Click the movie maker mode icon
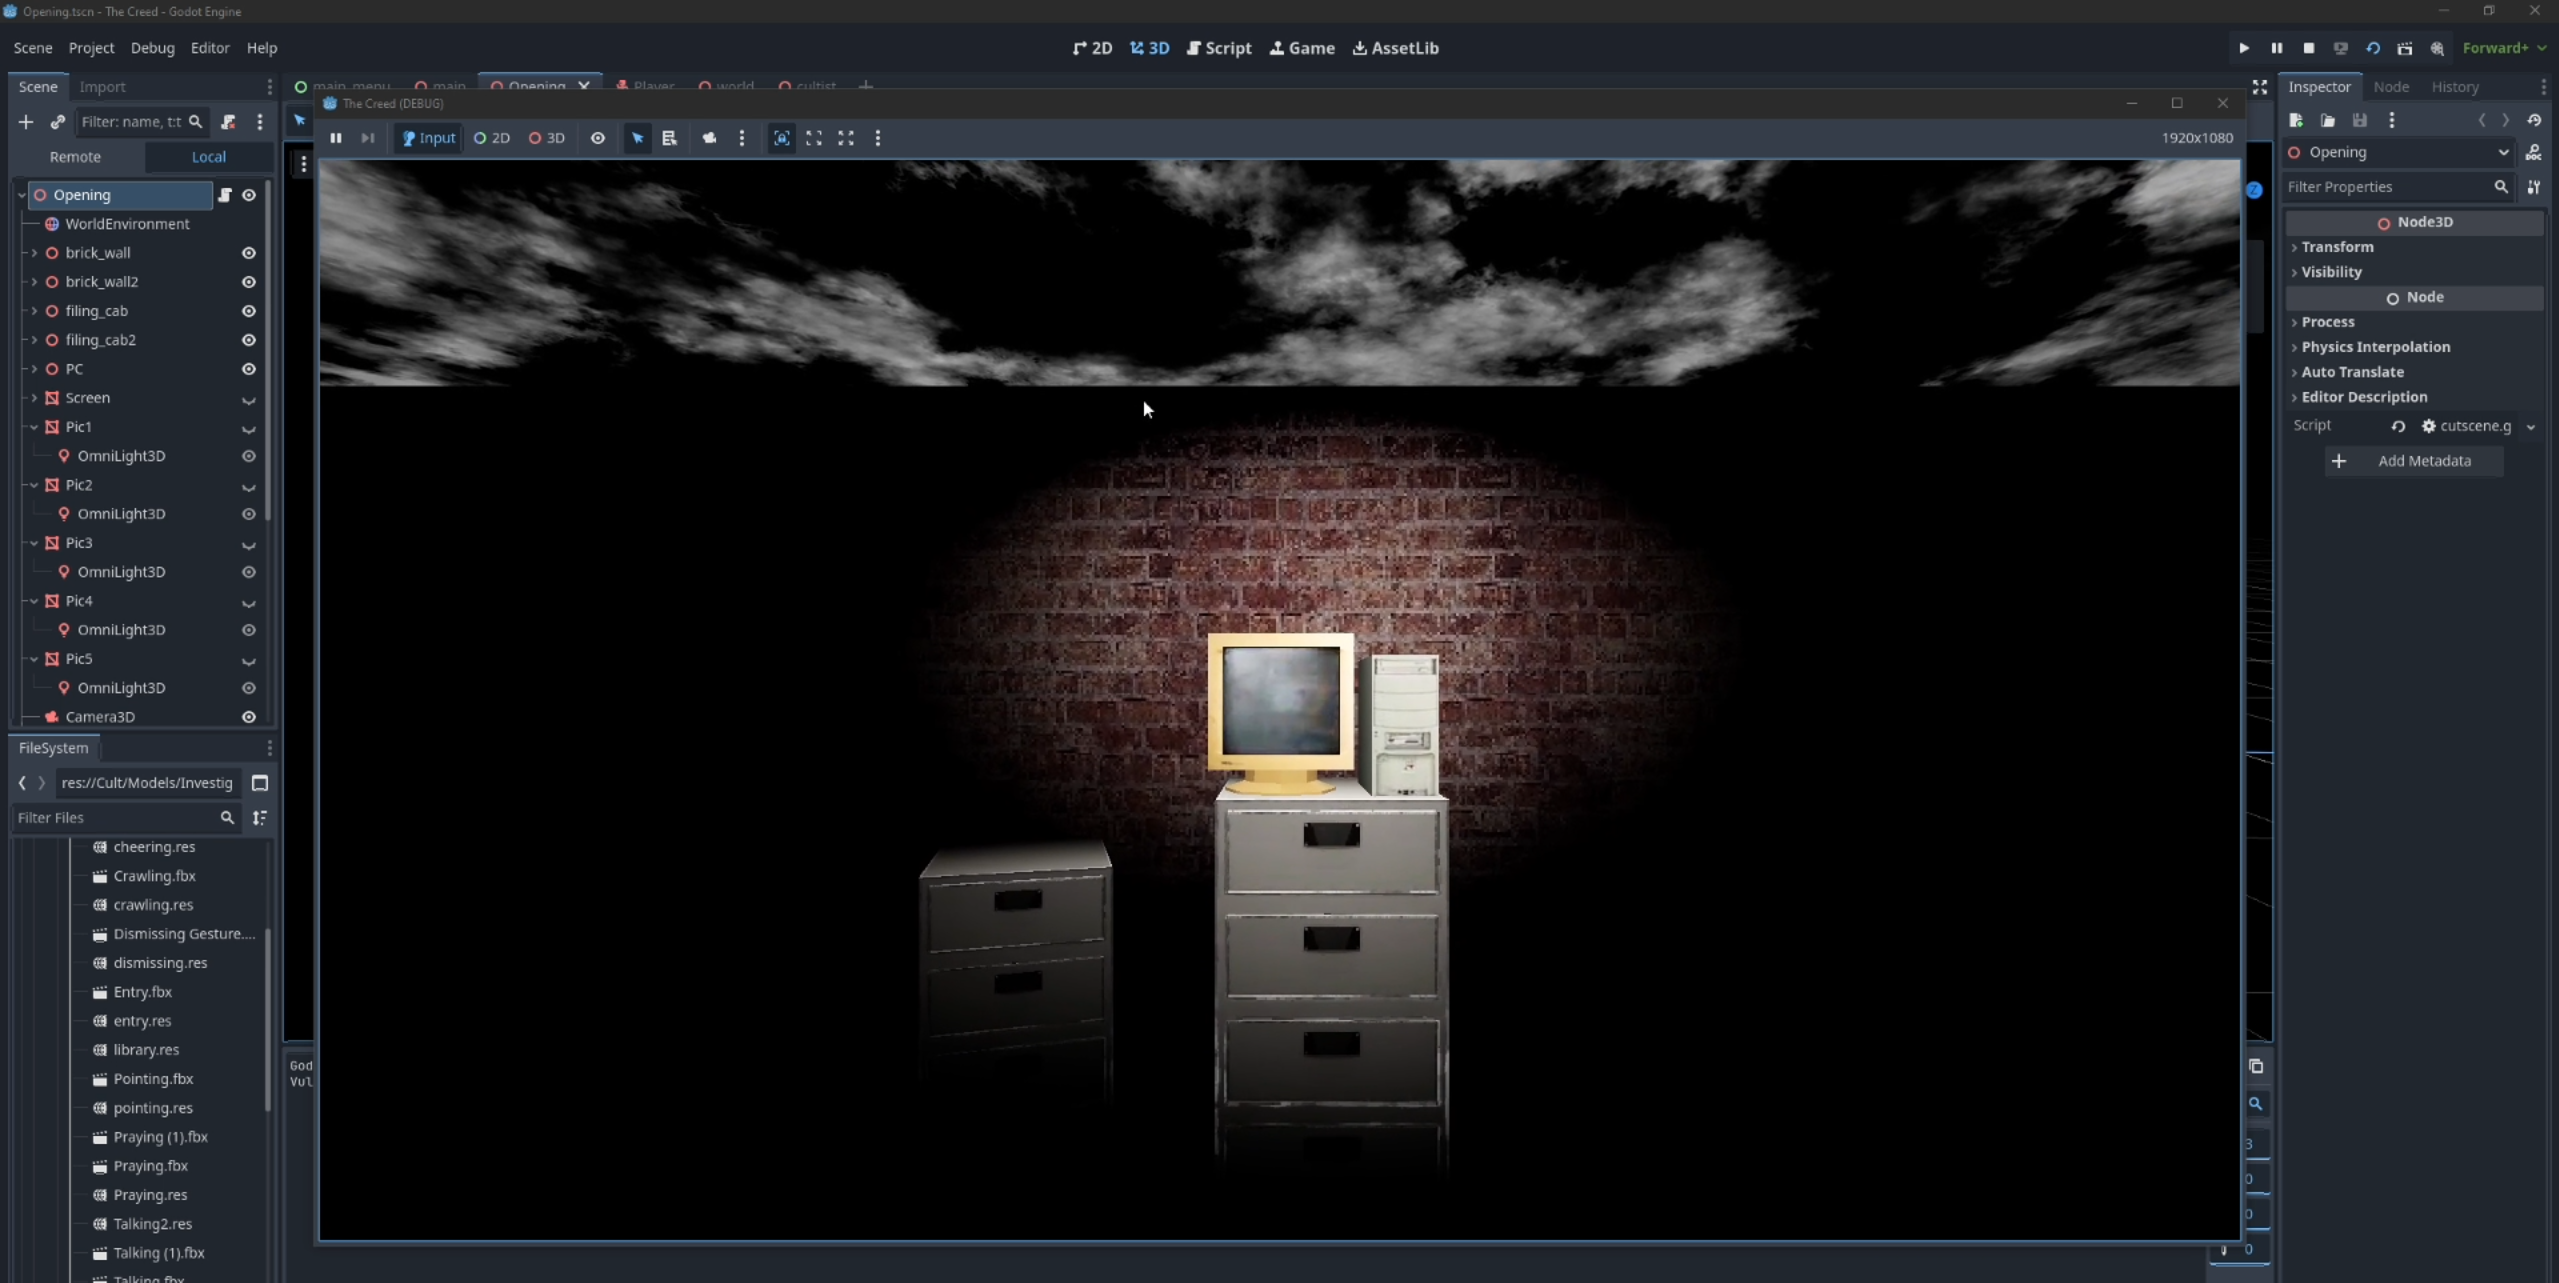Screen dimensions: 2559x1283 coord(2405,48)
